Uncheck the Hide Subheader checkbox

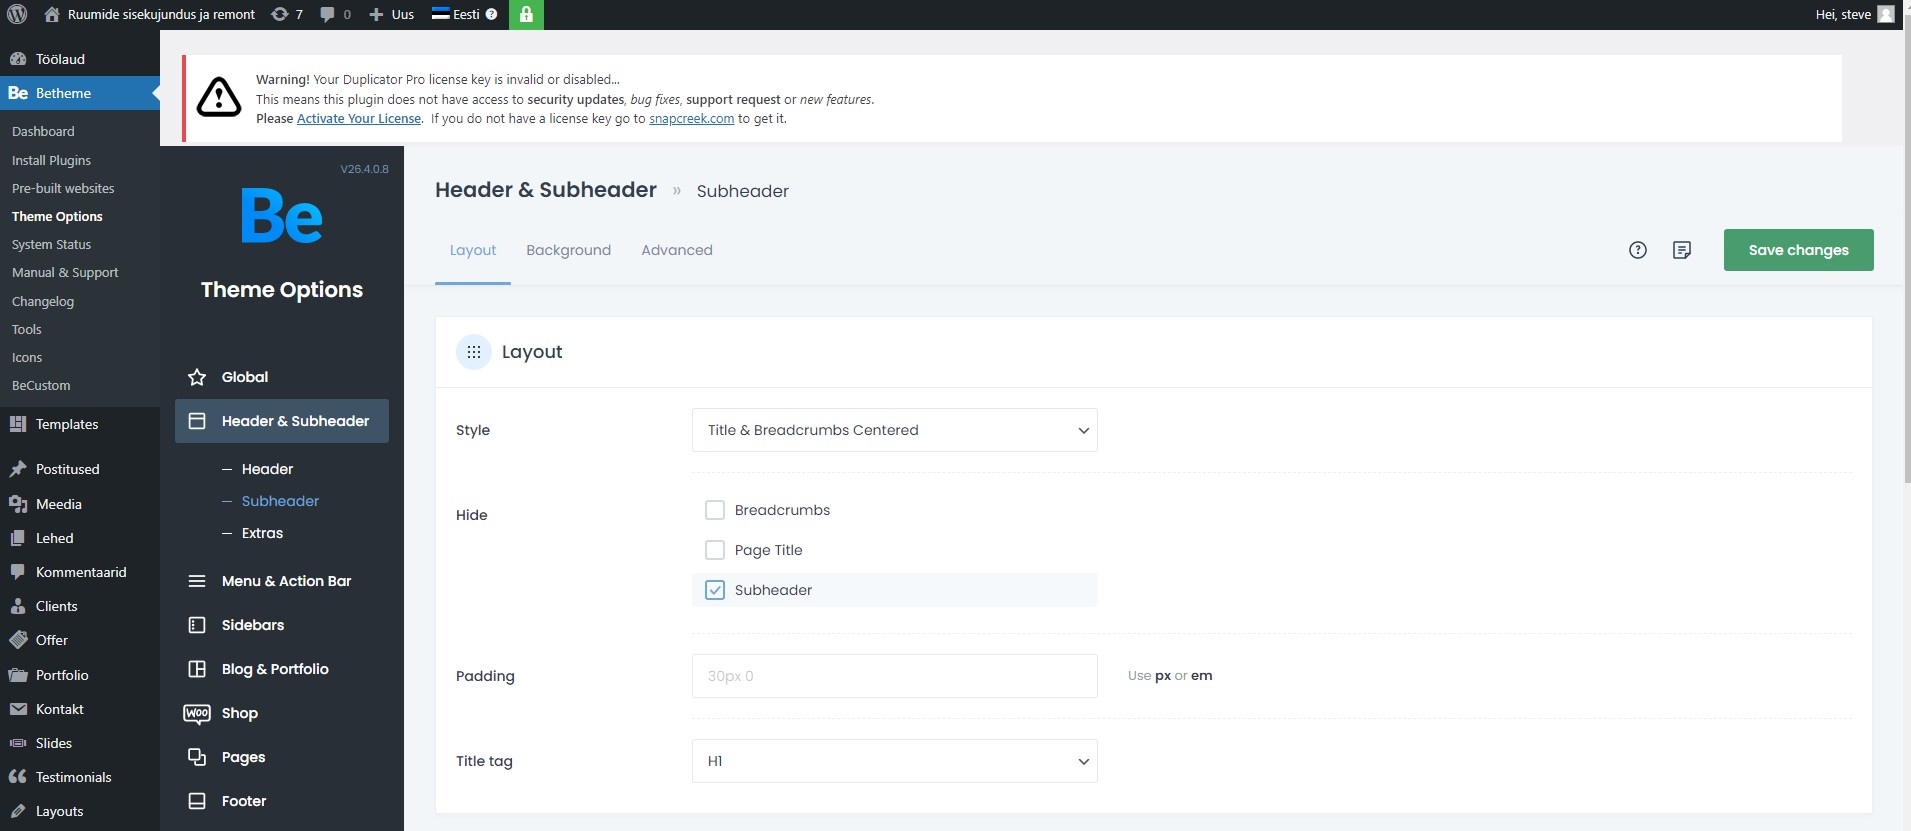(x=715, y=590)
